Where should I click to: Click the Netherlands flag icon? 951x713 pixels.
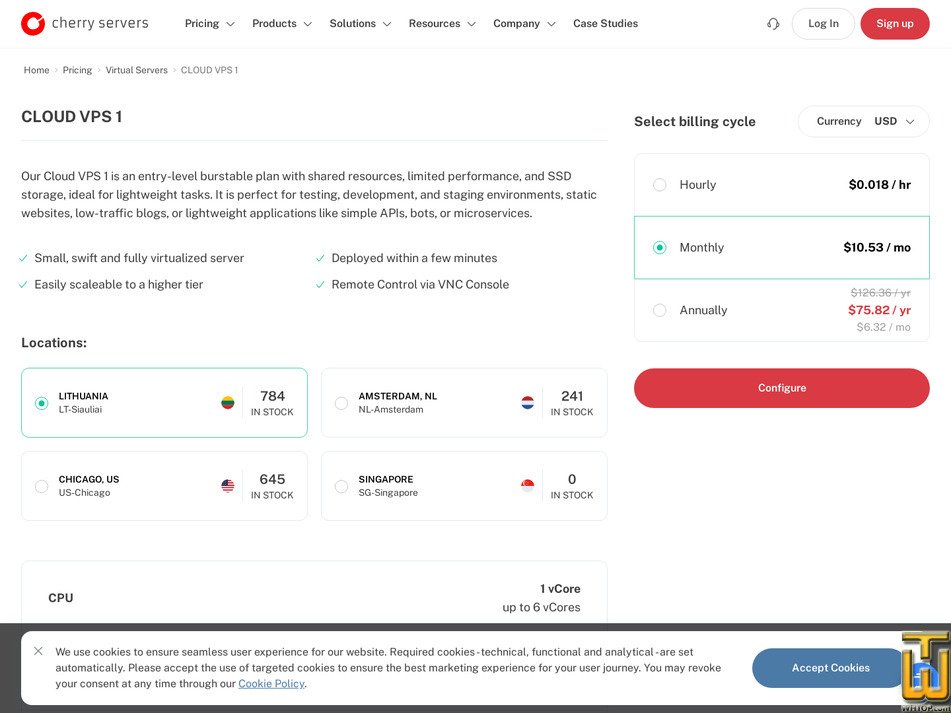click(x=528, y=403)
